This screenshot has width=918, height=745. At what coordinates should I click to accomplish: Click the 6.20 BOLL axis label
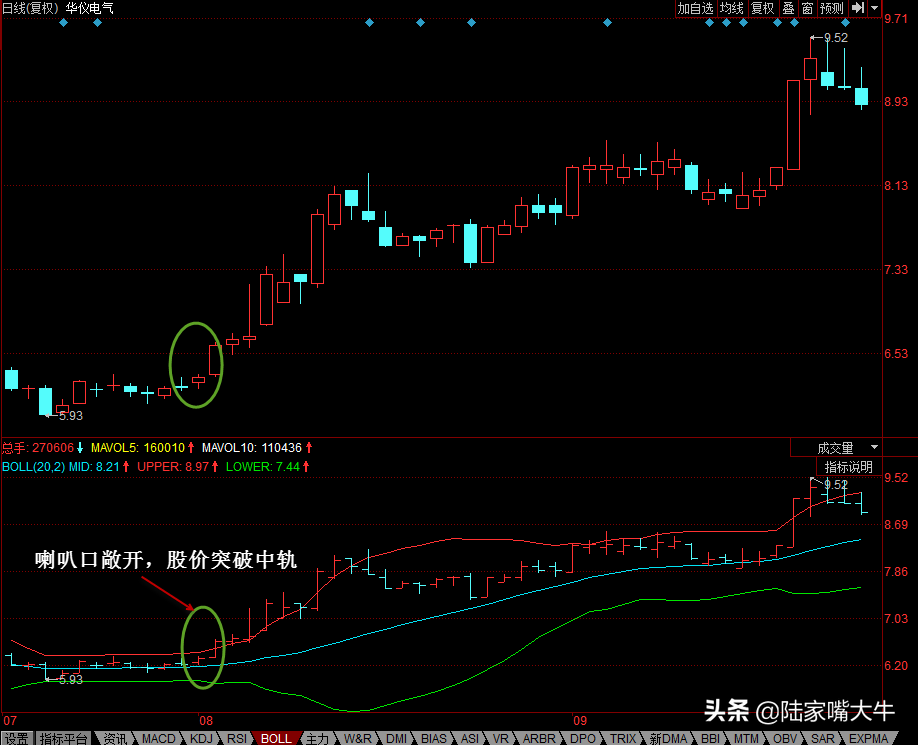click(x=896, y=665)
